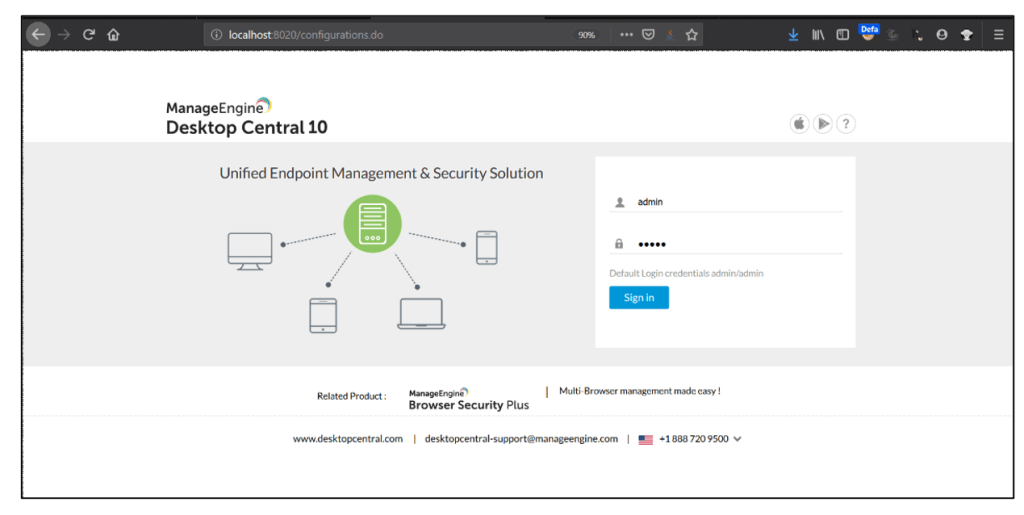Click the +1 888 720 9500 phone number
The height and width of the screenshot is (515, 1024).
(x=694, y=439)
